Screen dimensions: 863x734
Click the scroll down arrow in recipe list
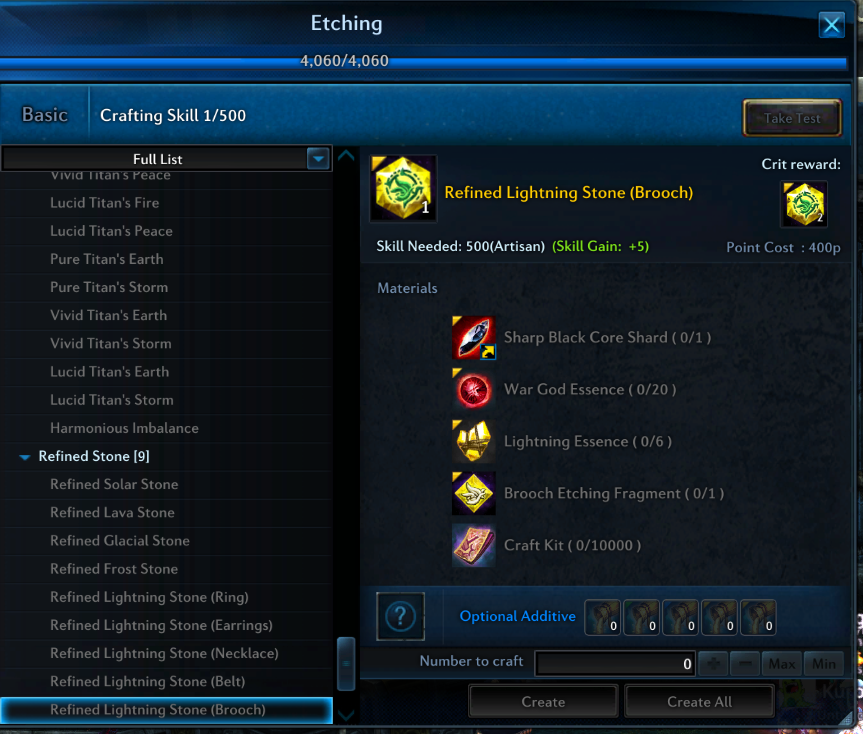click(346, 715)
